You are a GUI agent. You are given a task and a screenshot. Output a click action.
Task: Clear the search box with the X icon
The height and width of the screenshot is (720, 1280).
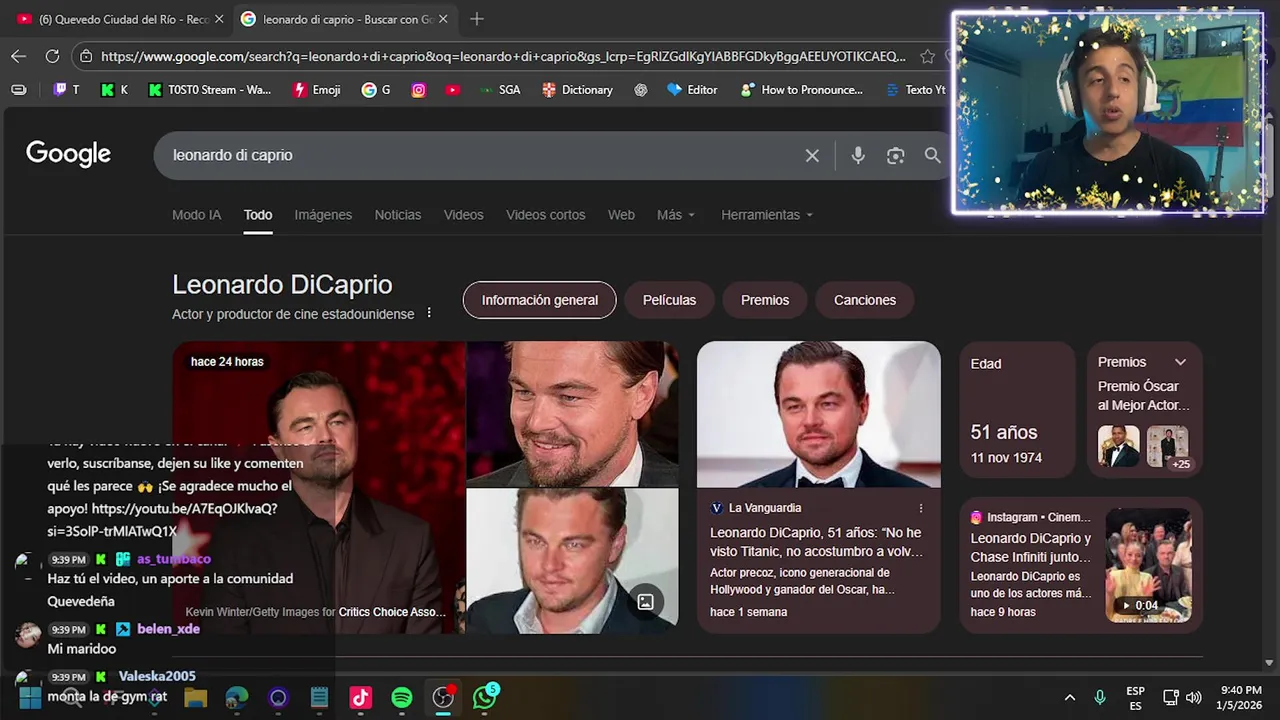(x=812, y=155)
